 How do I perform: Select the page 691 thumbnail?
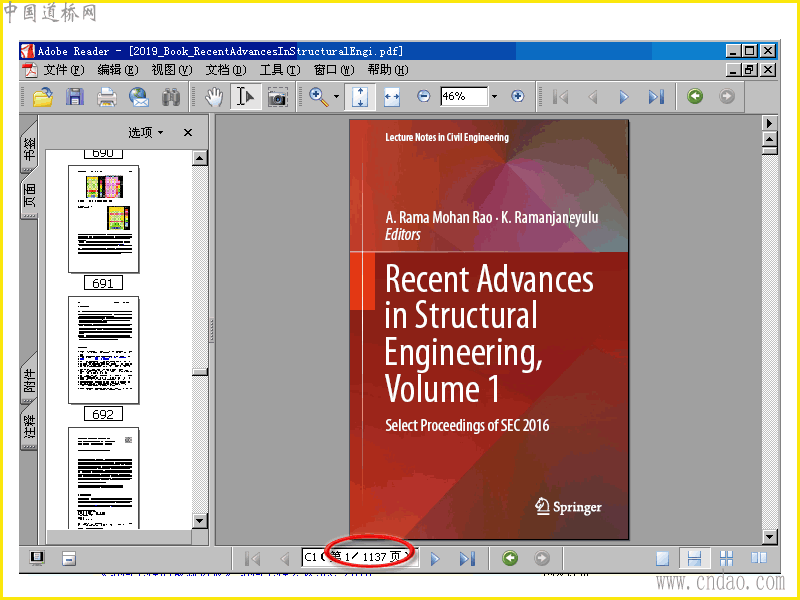click(103, 218)
